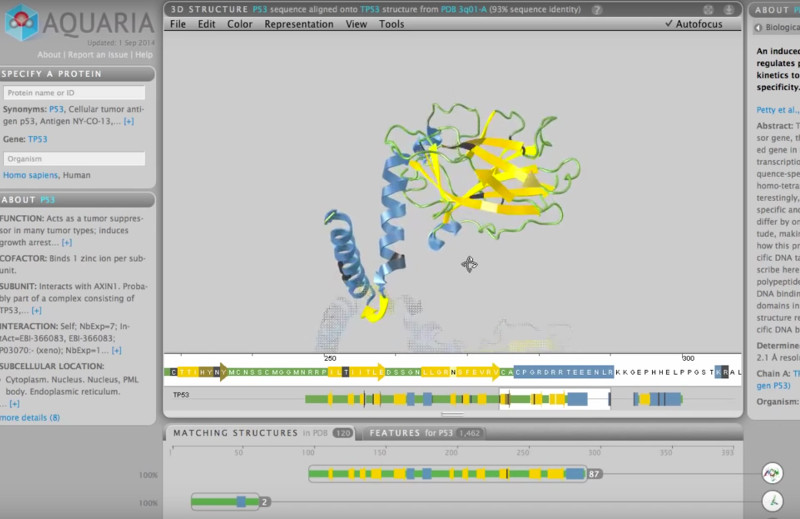This screenshot has width=800, height=519.
Task: Open the TP53 gene link
Action: pos(37,139)
